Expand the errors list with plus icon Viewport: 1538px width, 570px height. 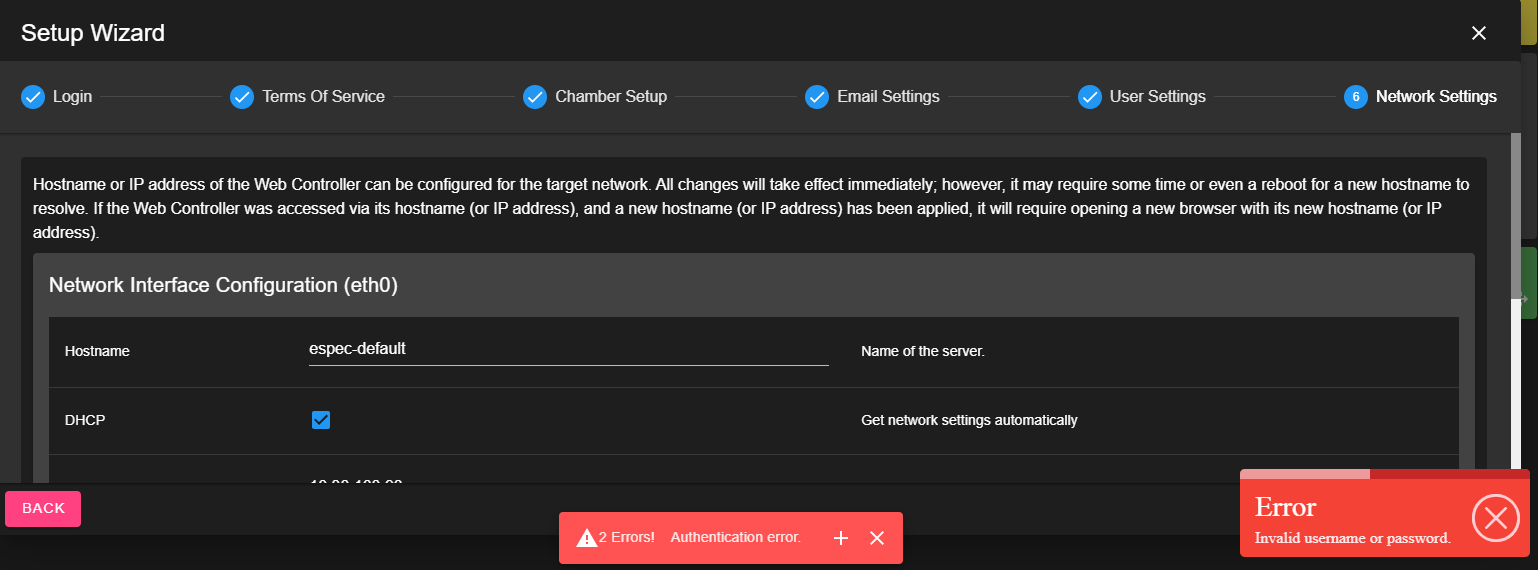pyautogui.click(x=841, y=538)
